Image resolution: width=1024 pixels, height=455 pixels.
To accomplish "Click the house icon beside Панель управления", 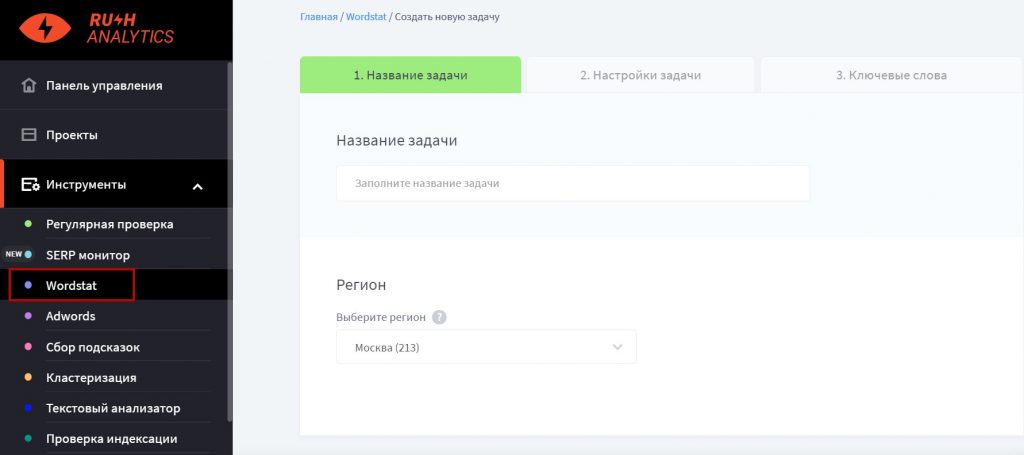I will click(29, 86).
